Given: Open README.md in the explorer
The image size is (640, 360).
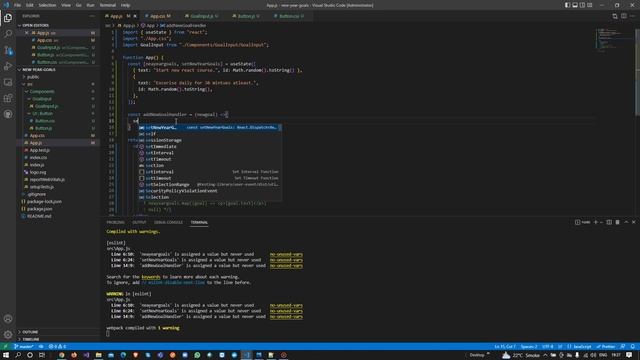Looking at the screenshot, I should pos(39,216).
